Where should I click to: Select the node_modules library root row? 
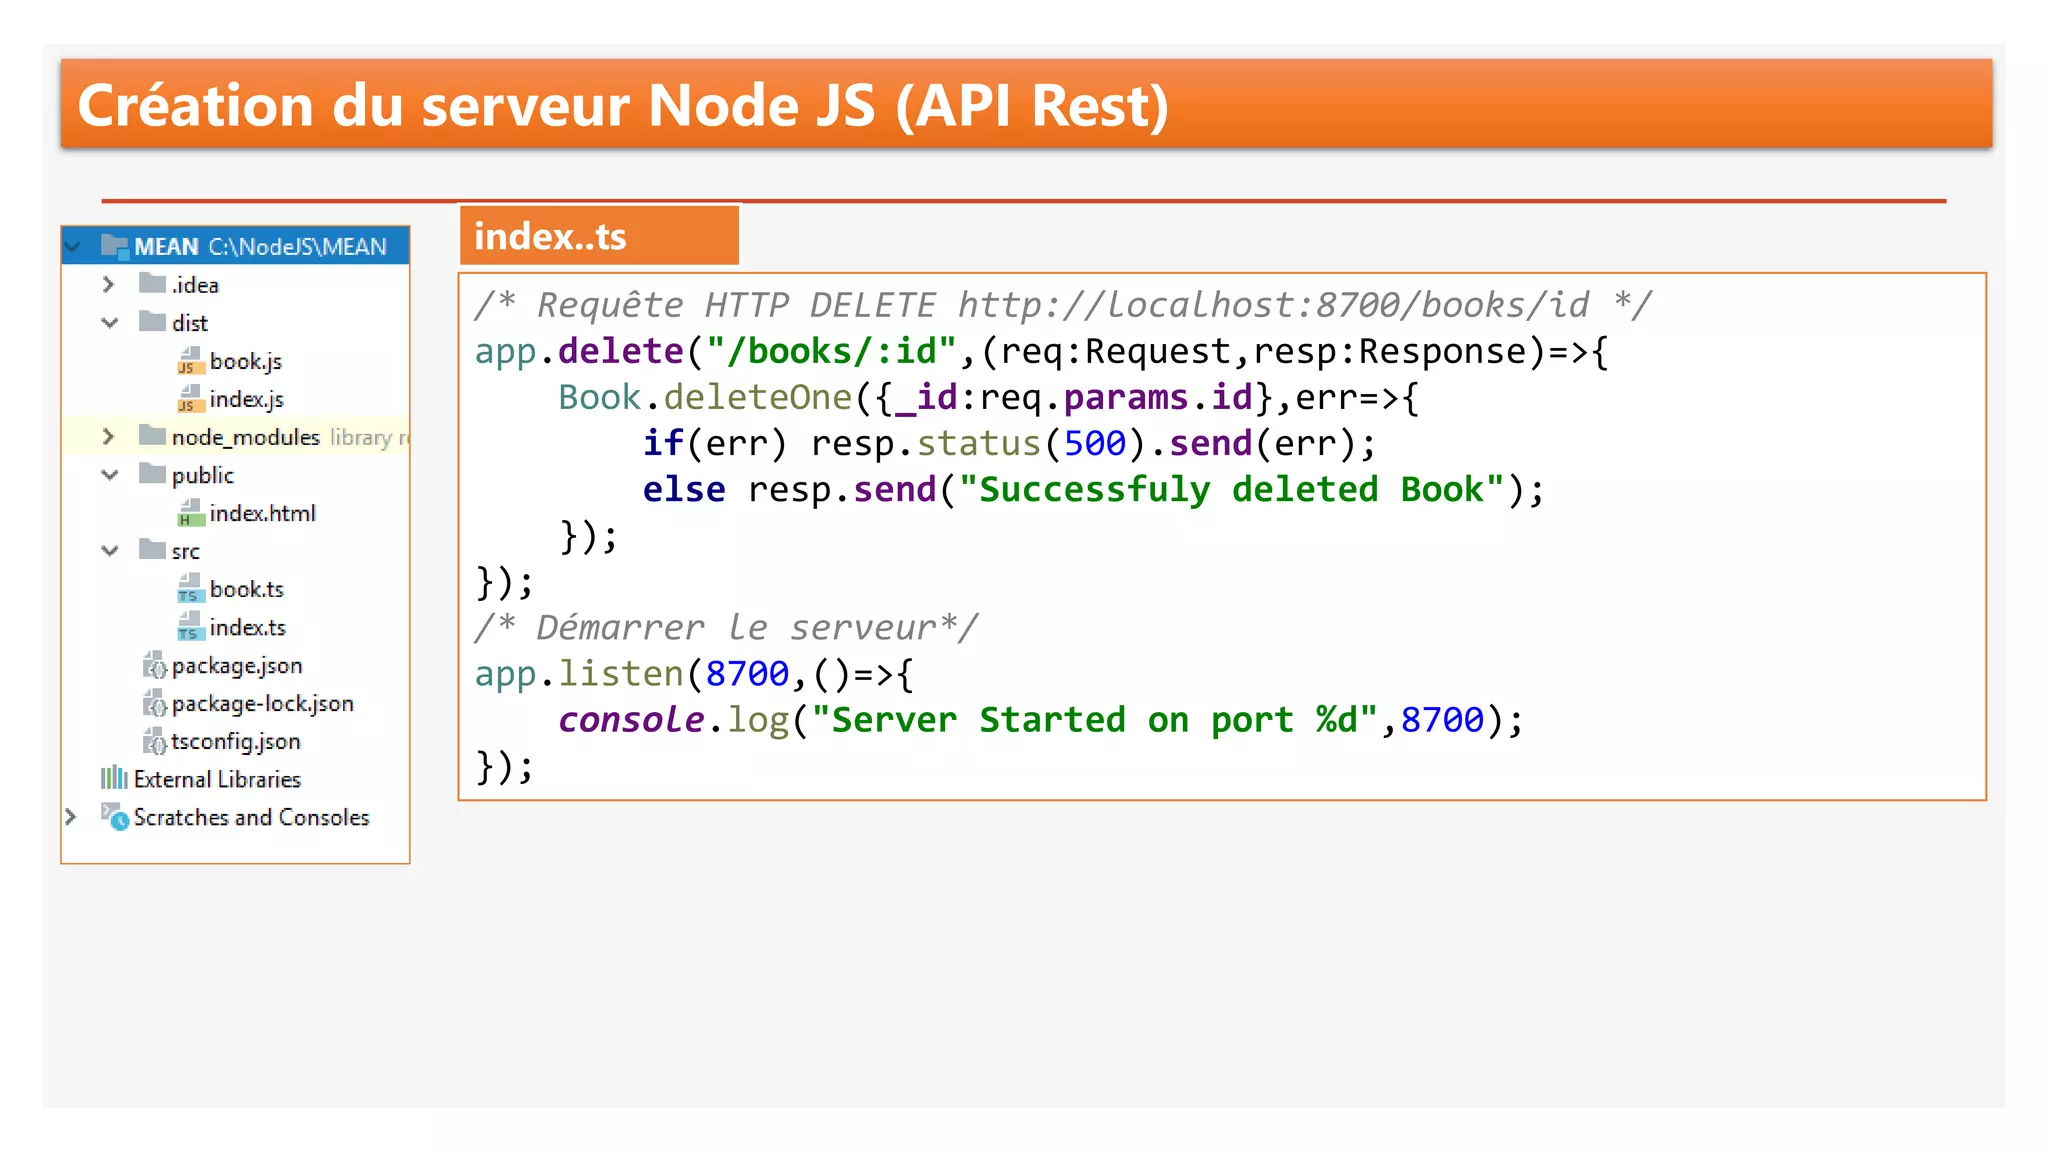pos(236,437)
